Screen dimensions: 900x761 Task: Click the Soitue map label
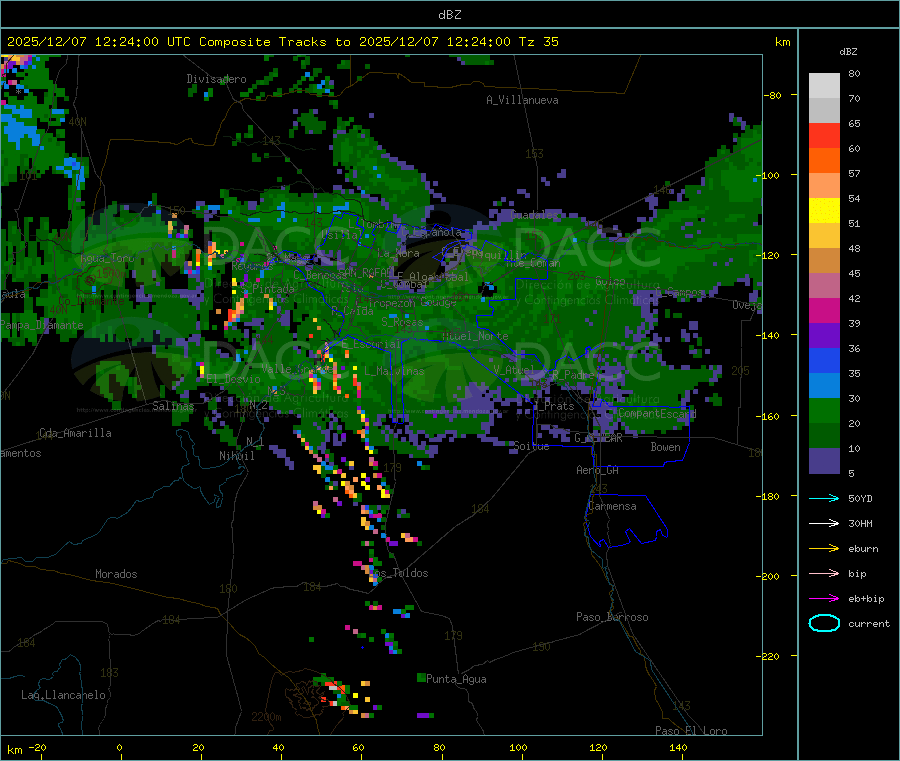[532, 446]
